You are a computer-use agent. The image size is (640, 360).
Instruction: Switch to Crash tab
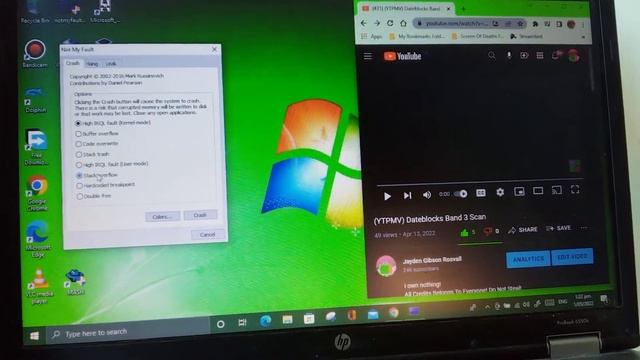pyautogui.click(x=73, y=63)
